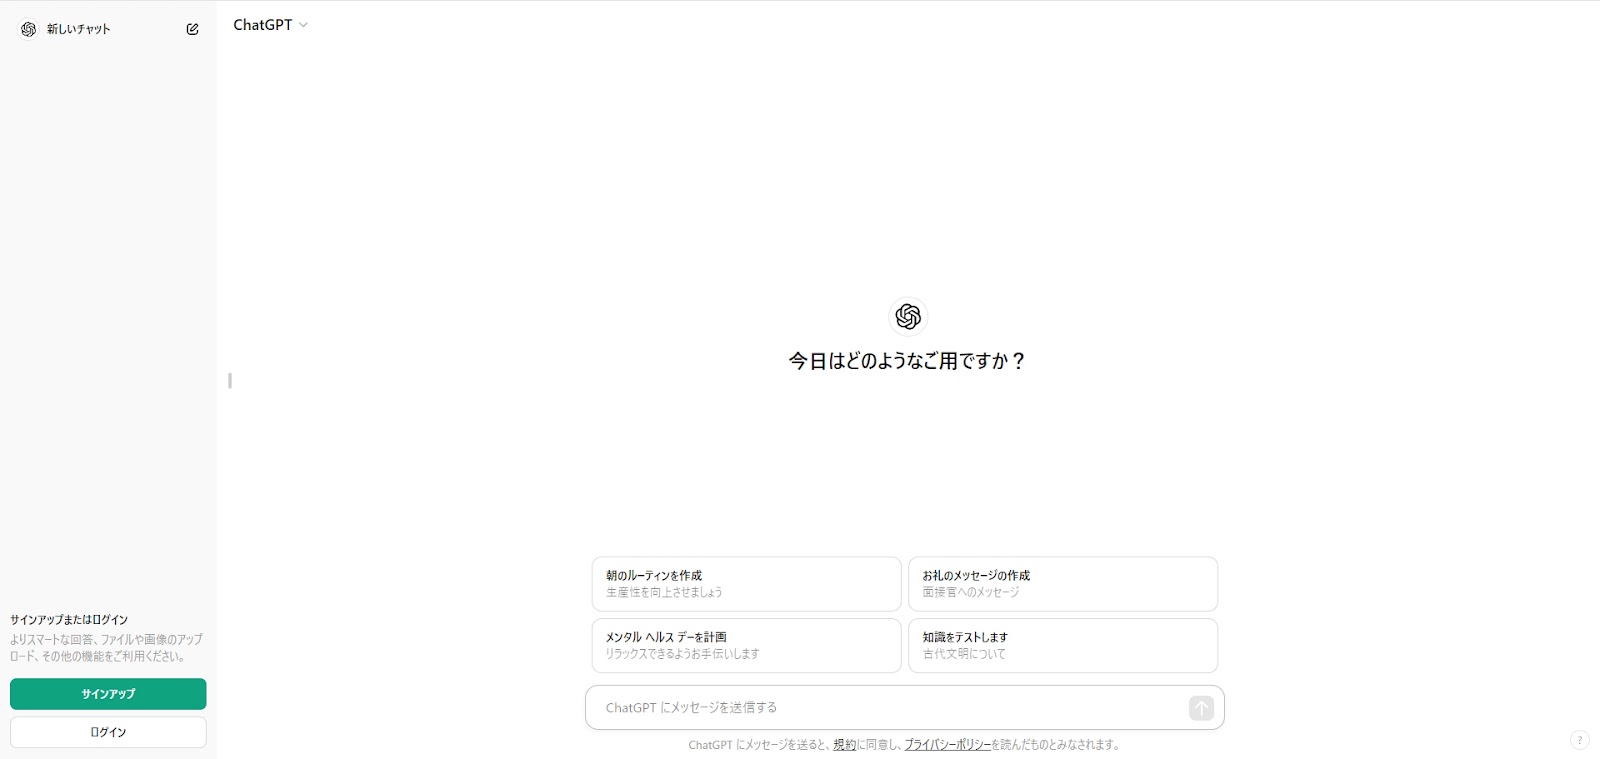The height and width of the screenshot is (759, 1600).
Task: Click the green サインアップ button
Action: pyautogui.click(x=108, y=694)
